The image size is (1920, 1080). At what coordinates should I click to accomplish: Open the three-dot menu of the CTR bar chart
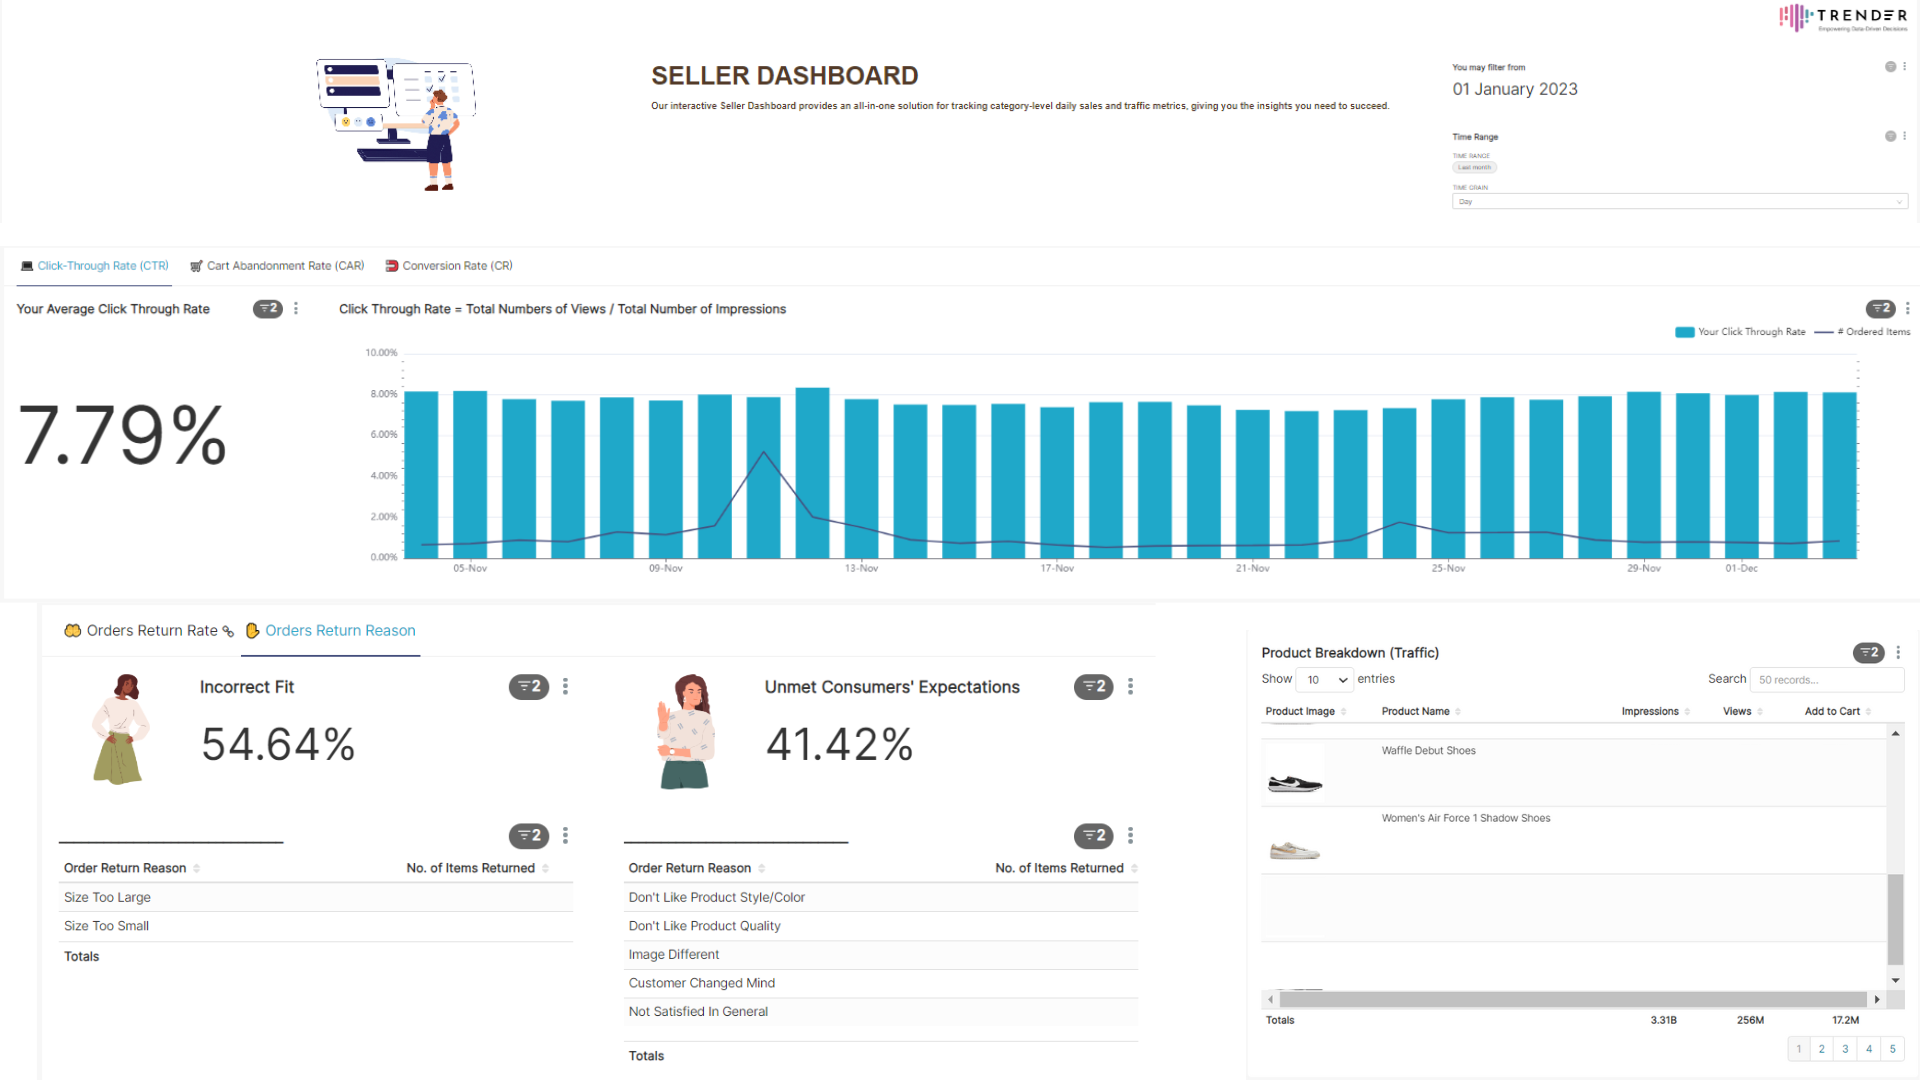tap(1907, 309)
